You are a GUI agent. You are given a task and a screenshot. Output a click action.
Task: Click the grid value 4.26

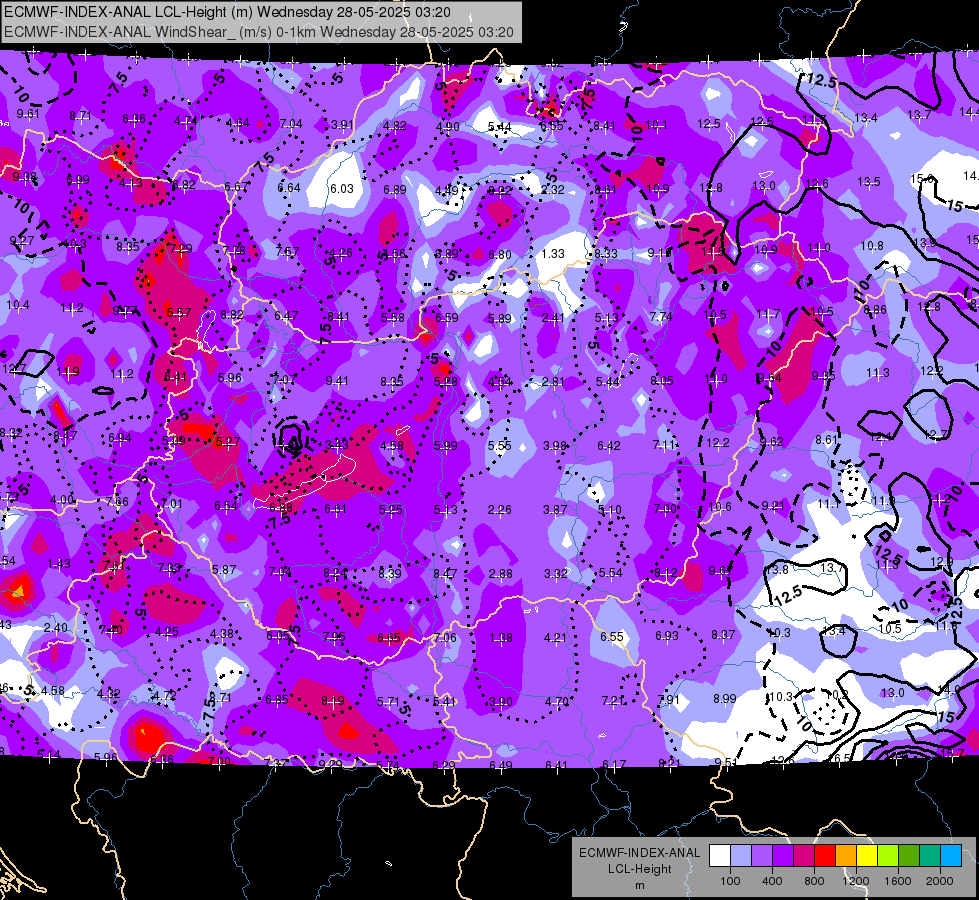click(342, 253)
